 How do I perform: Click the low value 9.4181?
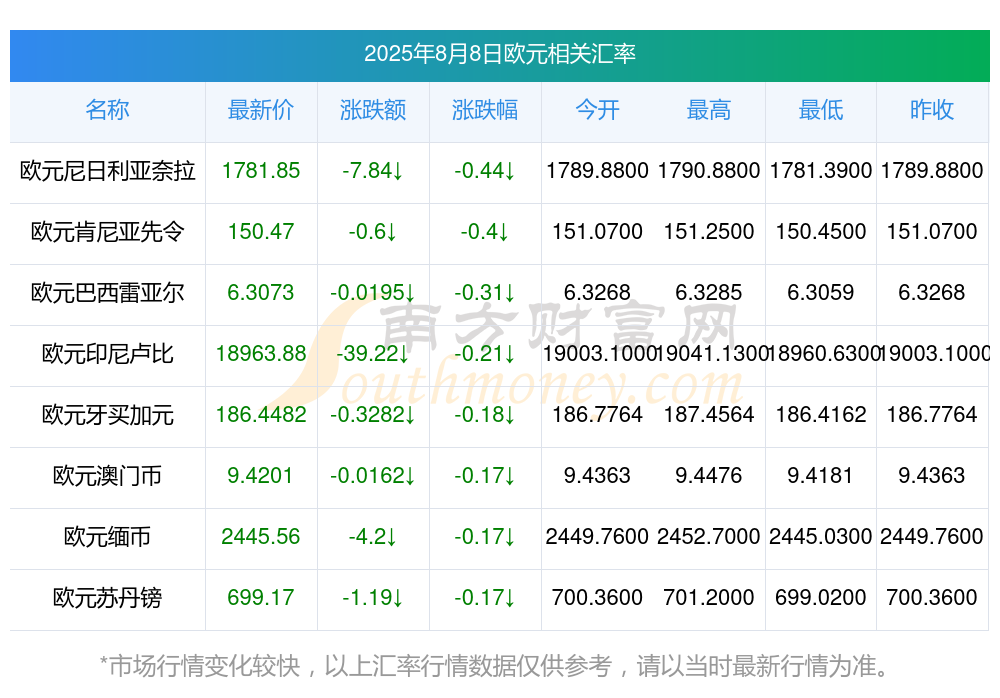tap(820, 475)
